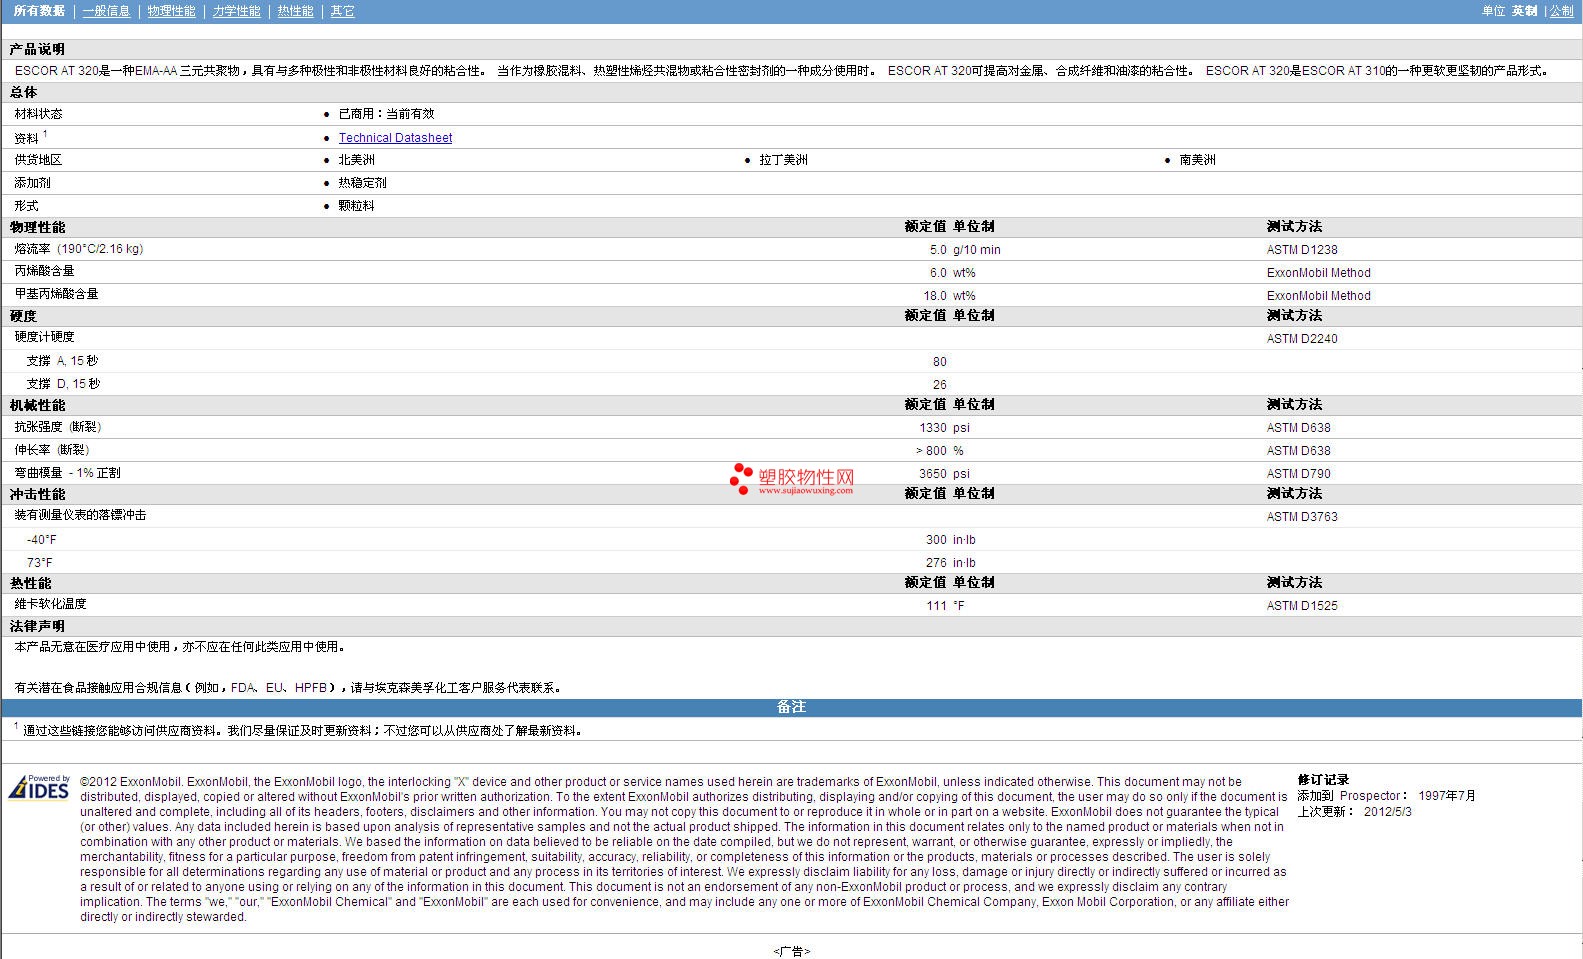Select the 甲基丙烯酸含量 row label
Viewport: 1583px width, 959px height.
click(56, 294)
